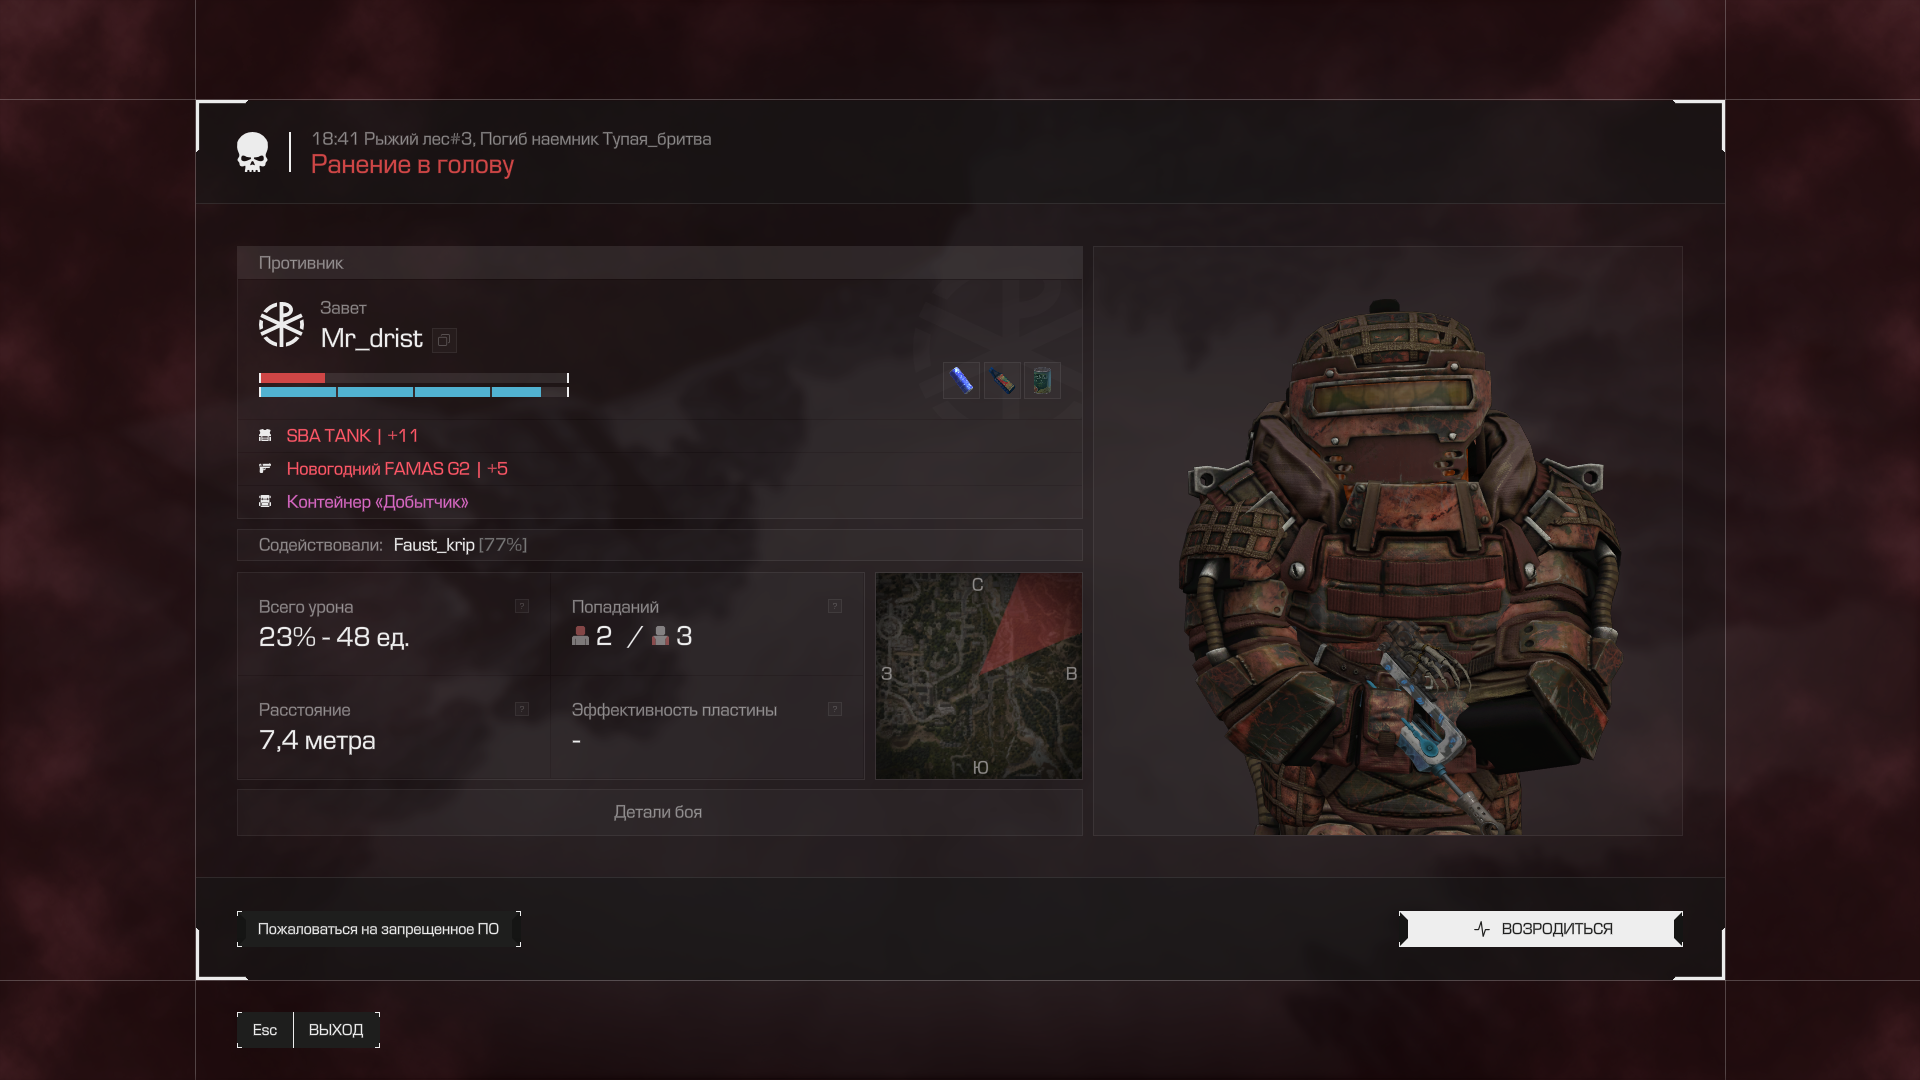Open the SBA TANK | +11 armor link

352,436
